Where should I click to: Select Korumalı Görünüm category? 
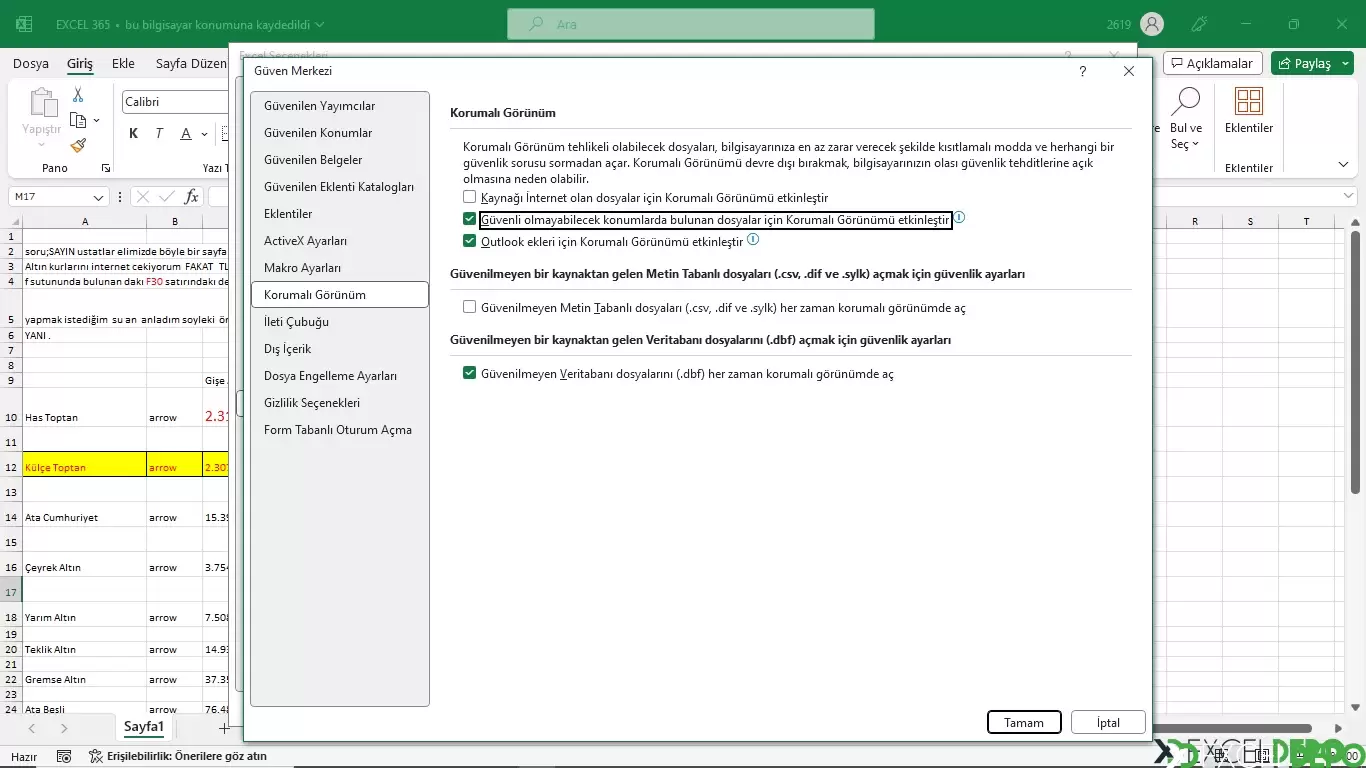tap(340, 295)
